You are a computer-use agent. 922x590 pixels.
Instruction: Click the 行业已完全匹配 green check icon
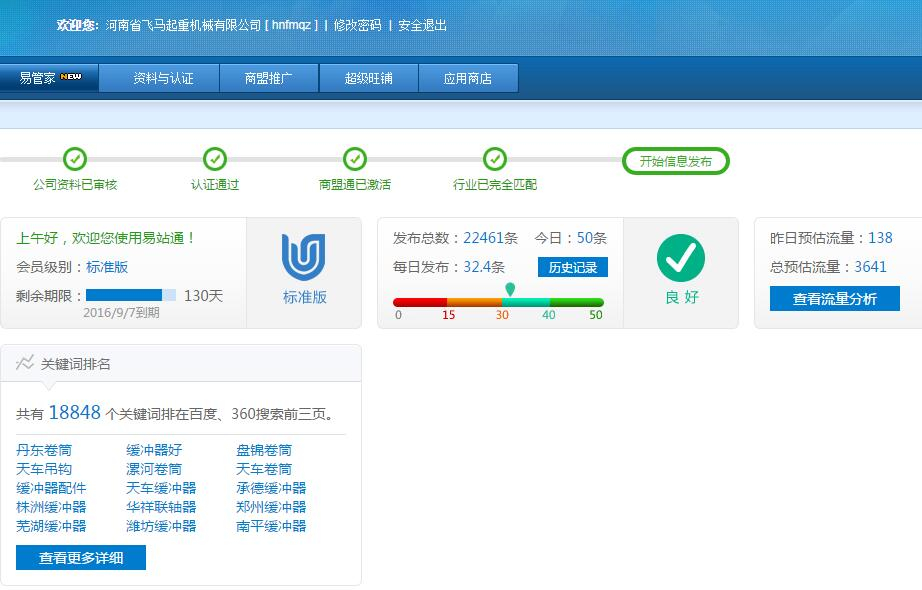pos(495,159)
